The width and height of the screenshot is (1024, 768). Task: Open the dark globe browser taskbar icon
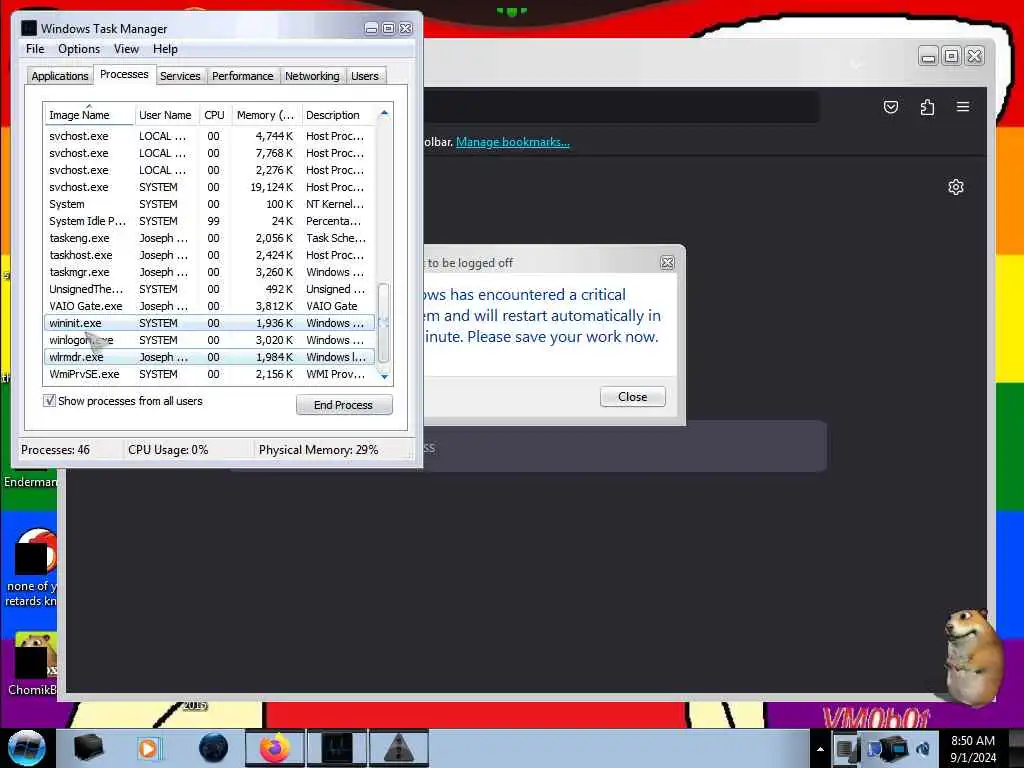214,748
